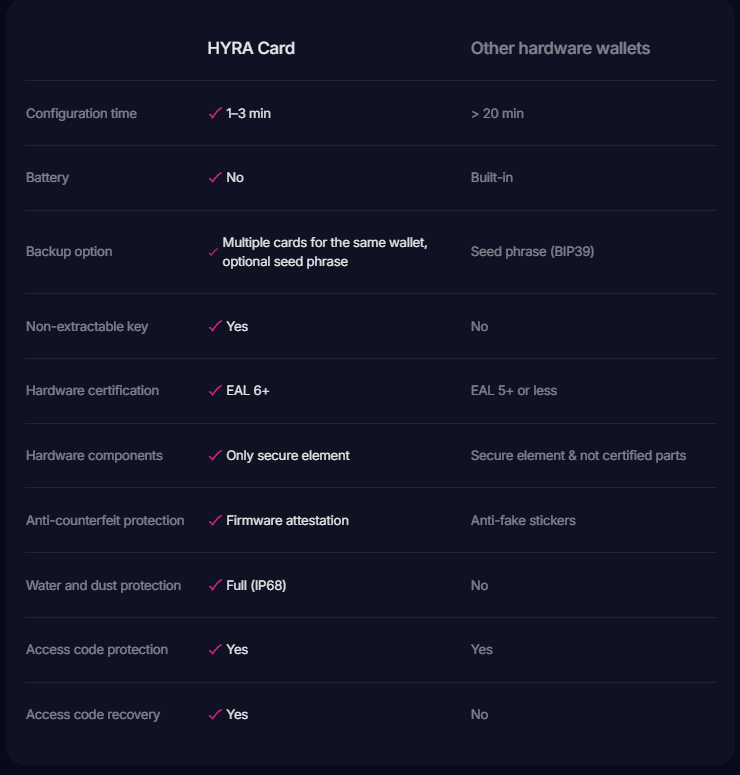The width and height of the screenshot is (740, 775).
Task: Click the checkmark beside Firmware attestation
Action: click(214, 521)
